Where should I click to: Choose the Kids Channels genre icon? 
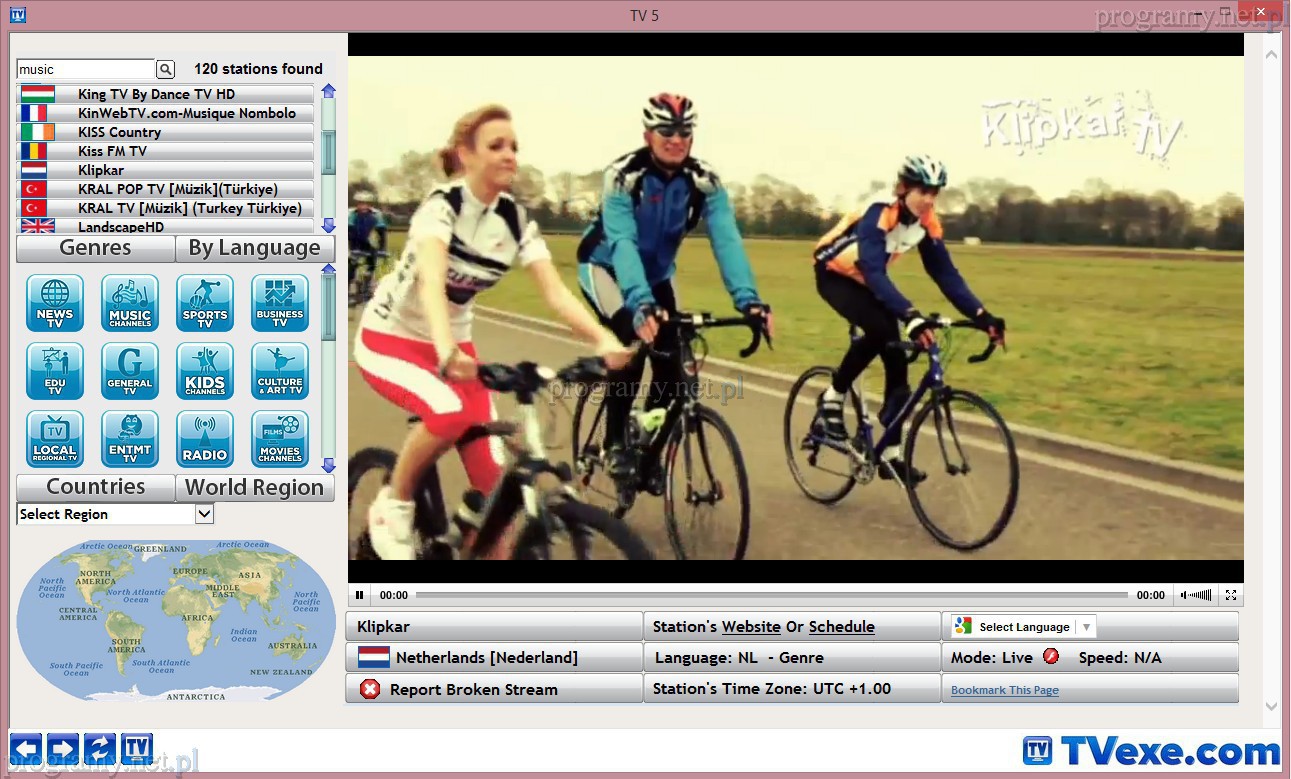(205, 371)
